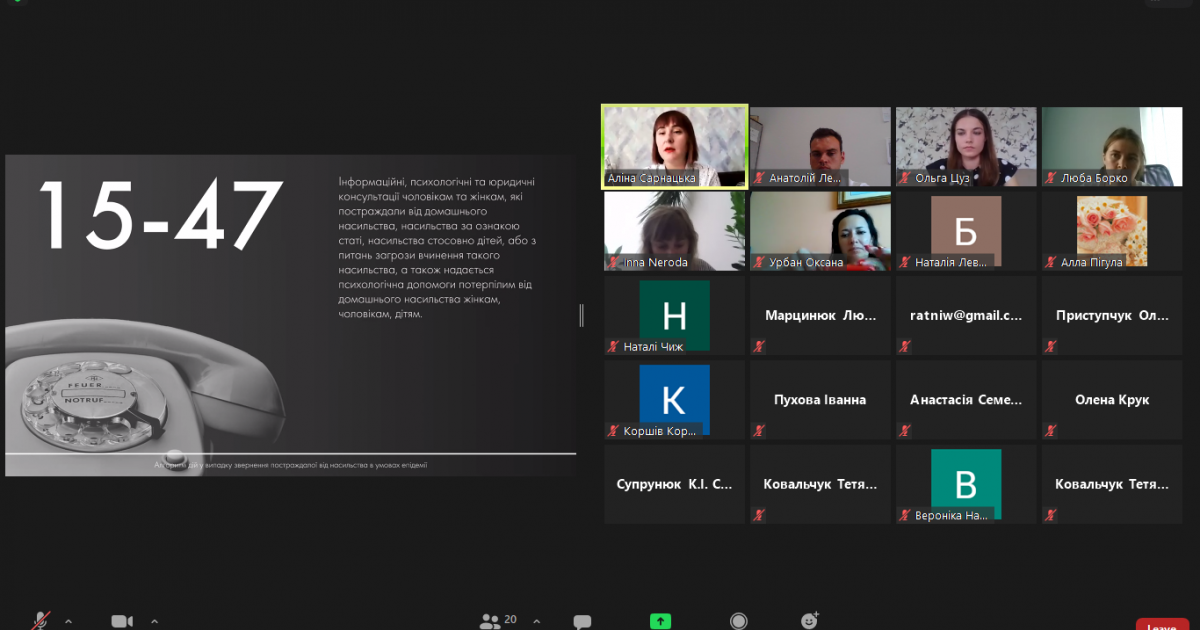Screen dimensions: 1200x630
Task: Select Ольга Цуз video tile
Action: (965, 145)
